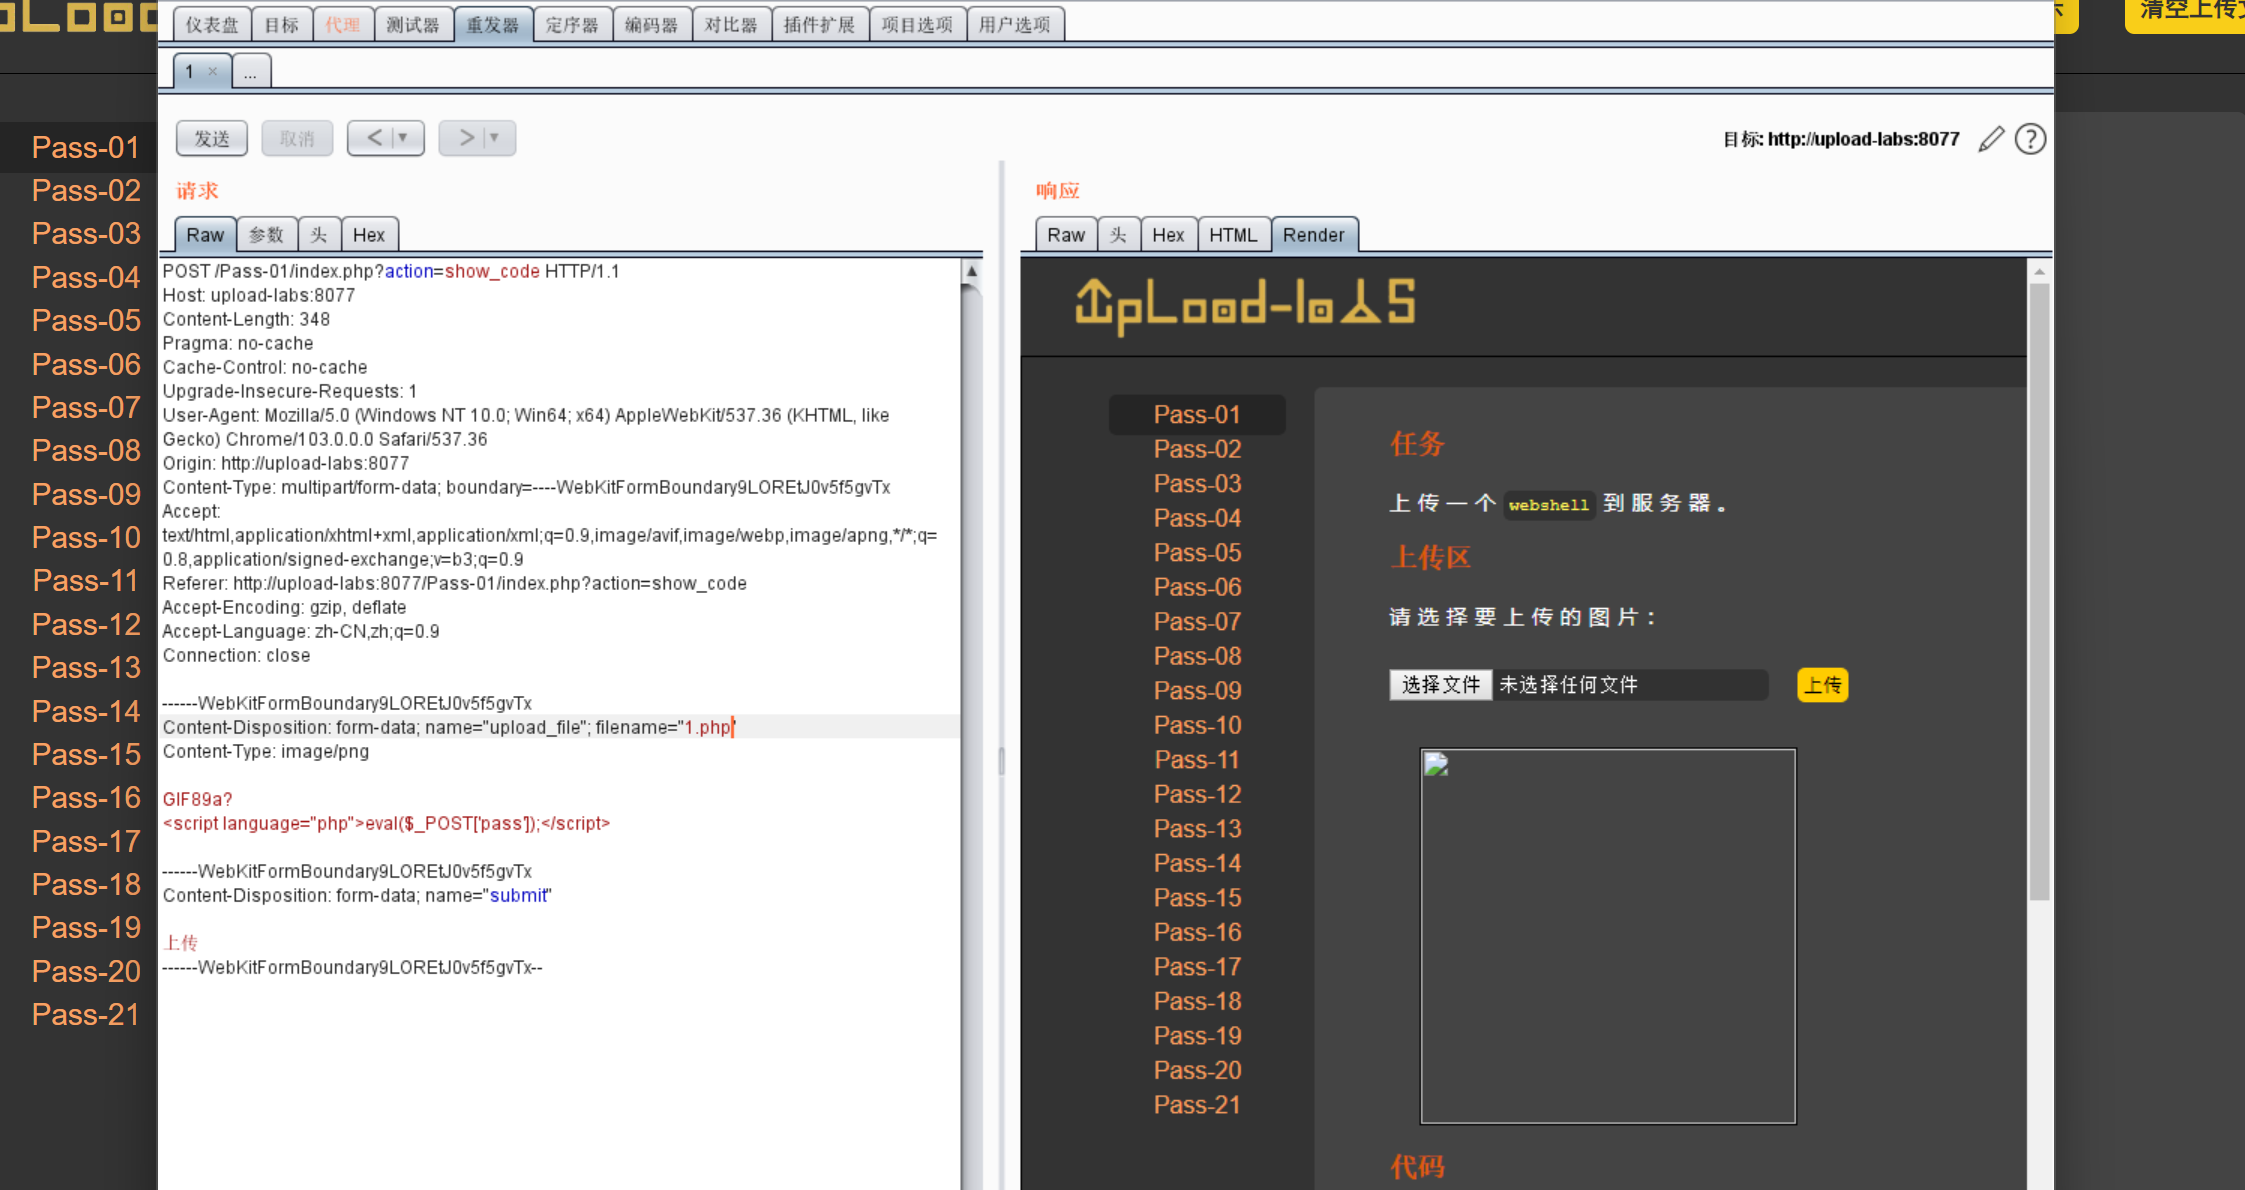Click the Referer header line in request
The width and height of the screenshot is (2245, 1190).
coord(455,583)
